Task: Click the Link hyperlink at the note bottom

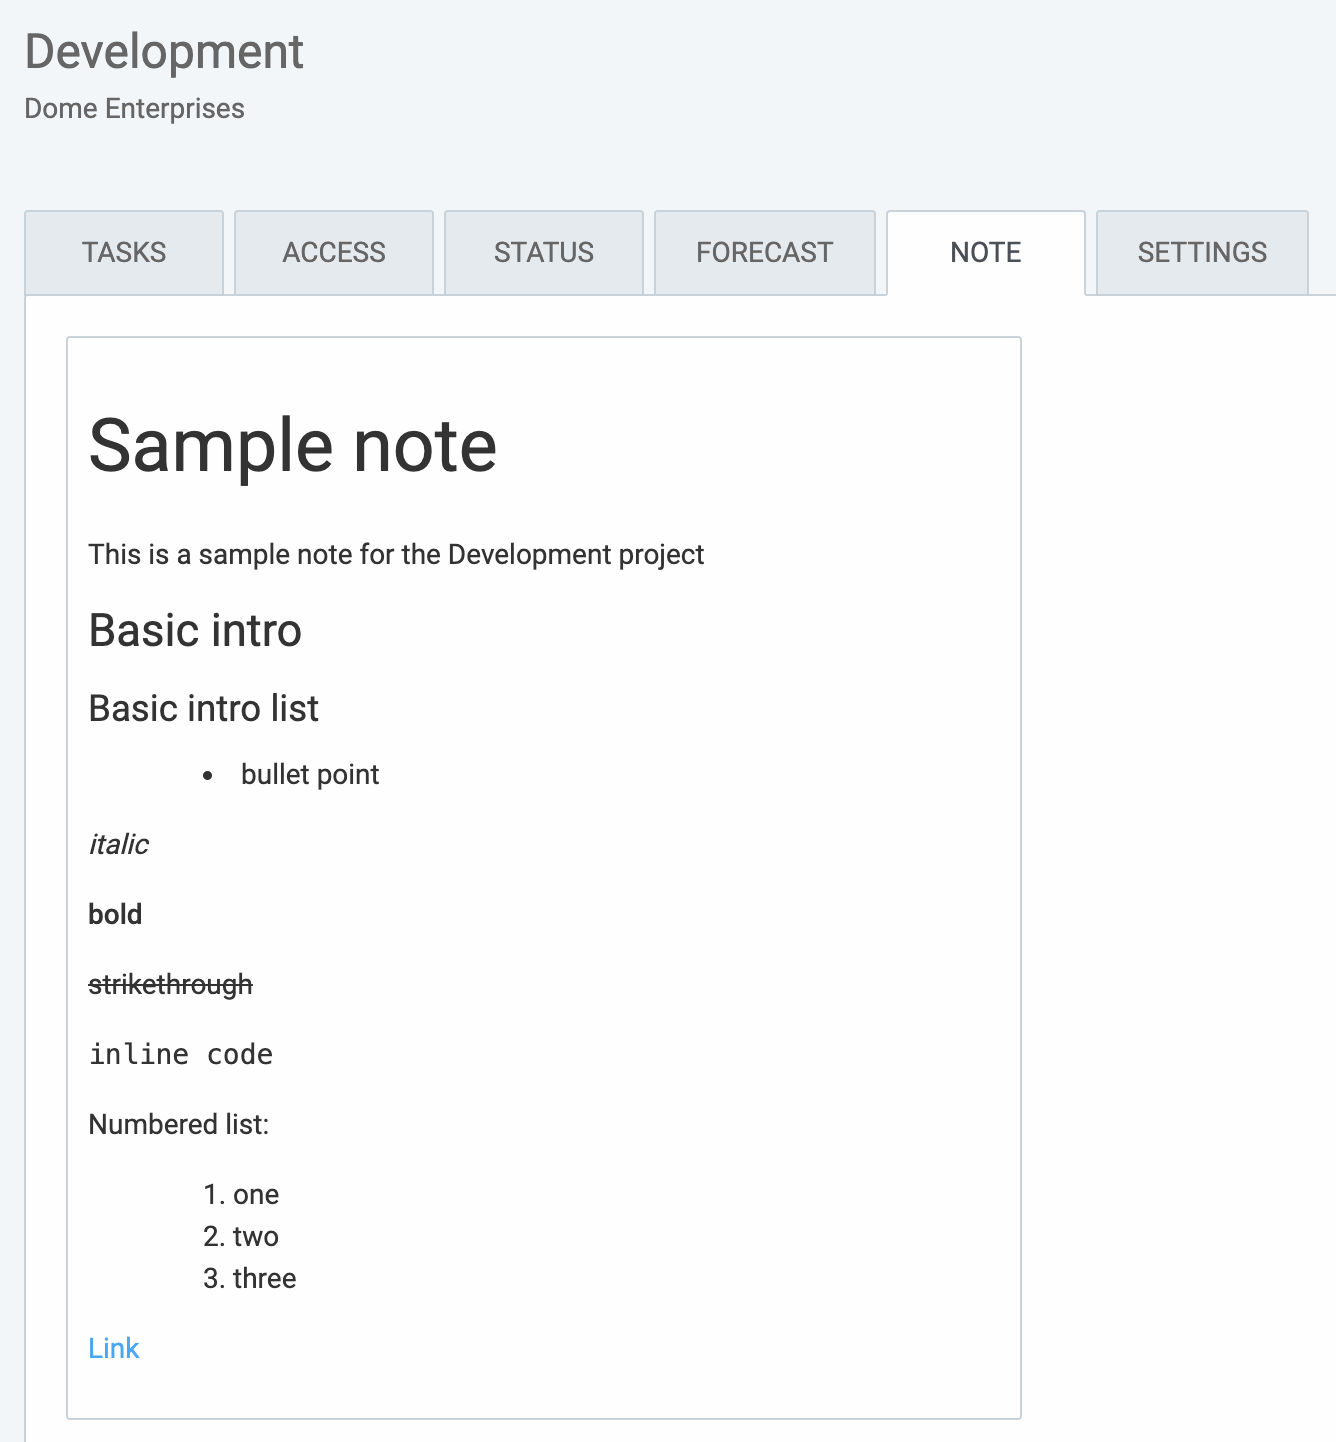Action: pos(113,1348)
